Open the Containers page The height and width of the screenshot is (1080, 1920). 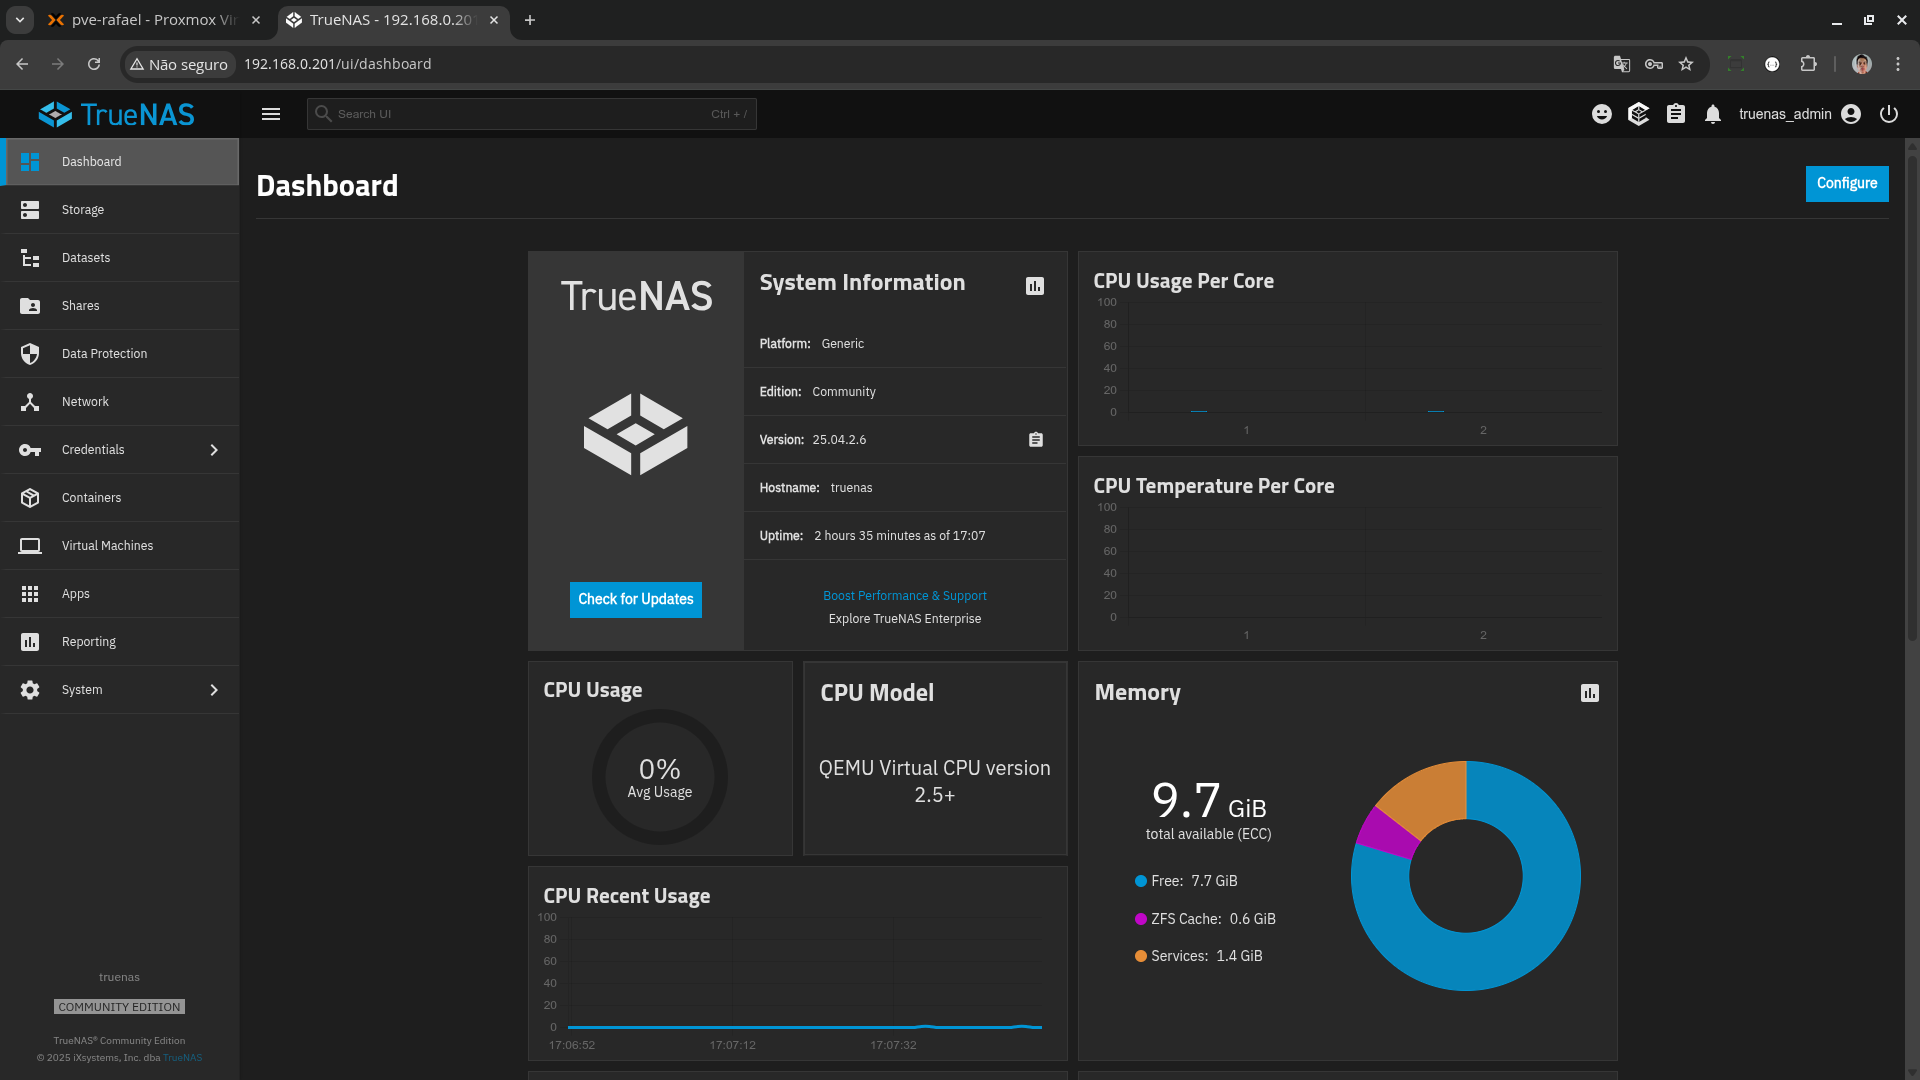pyautogui.click(x=121, y=498)
